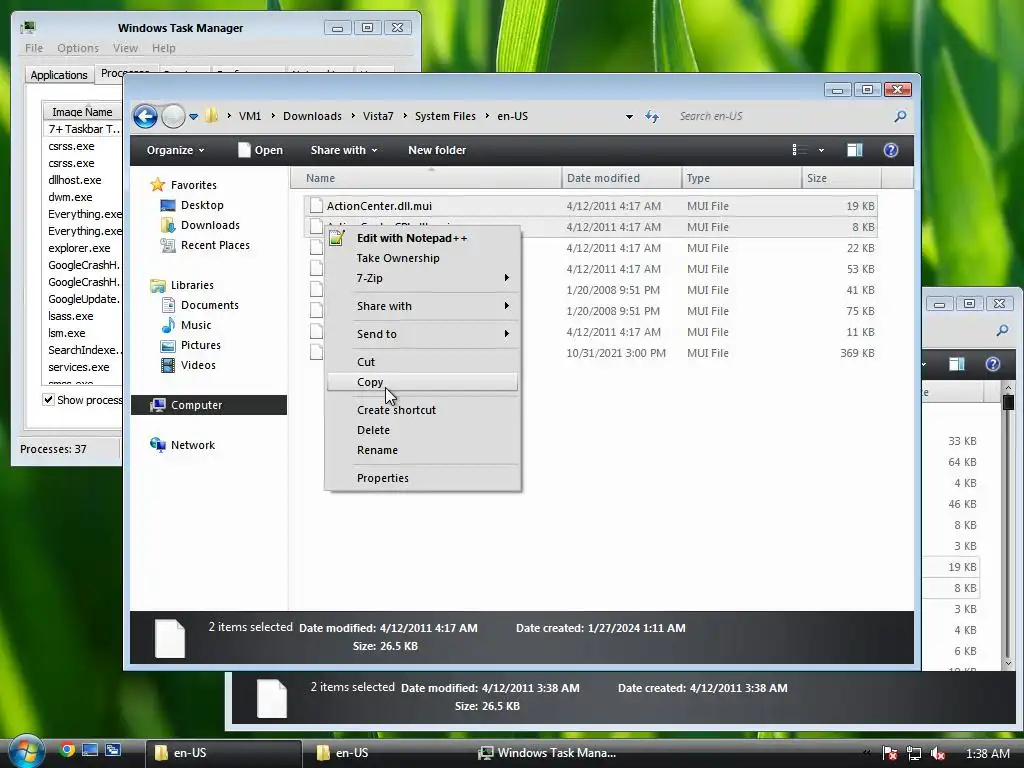Choose Copy from the context menu
Screen dimensions: 1024x768
(x=422, y=382)
